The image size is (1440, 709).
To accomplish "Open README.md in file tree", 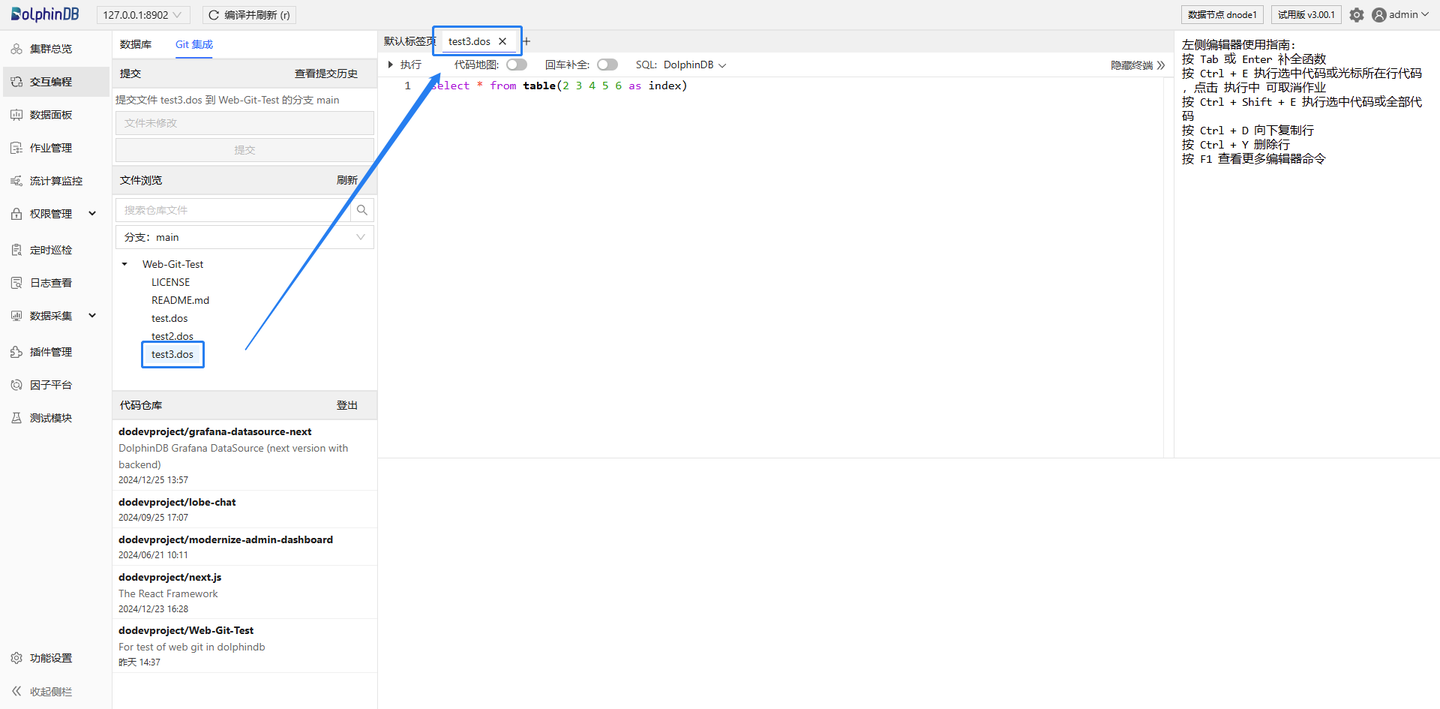I will 181,301.
